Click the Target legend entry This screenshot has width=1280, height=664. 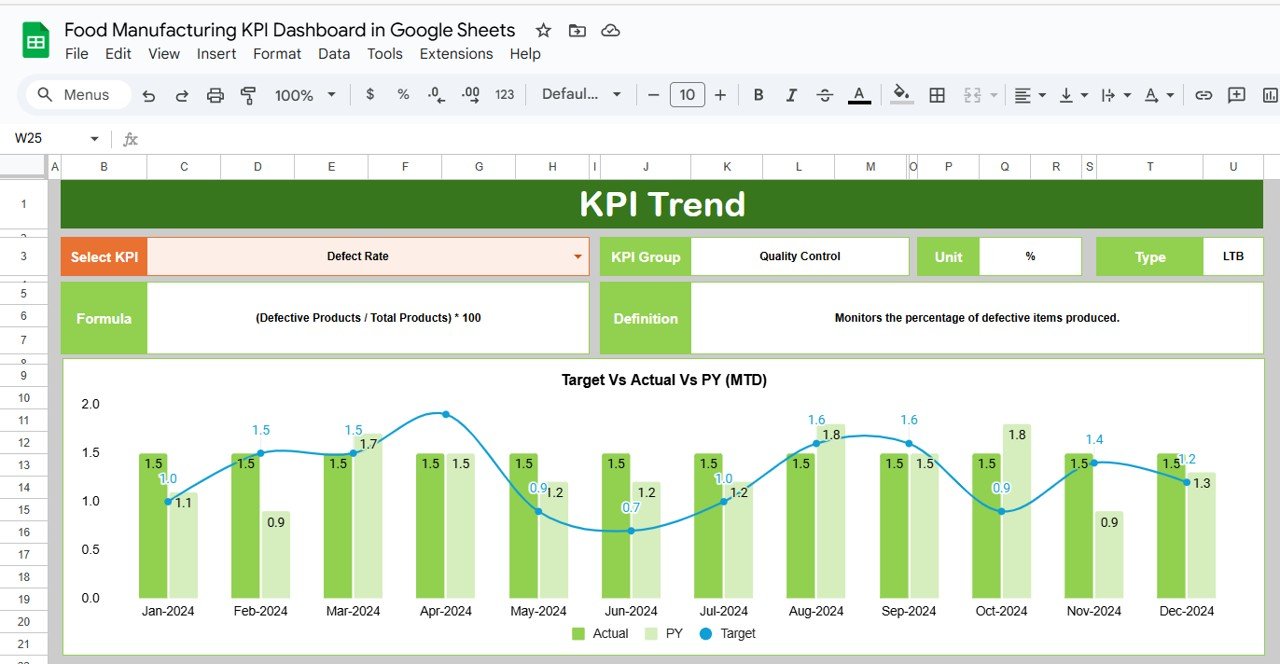pyautogui.click(x=727, y=633)
